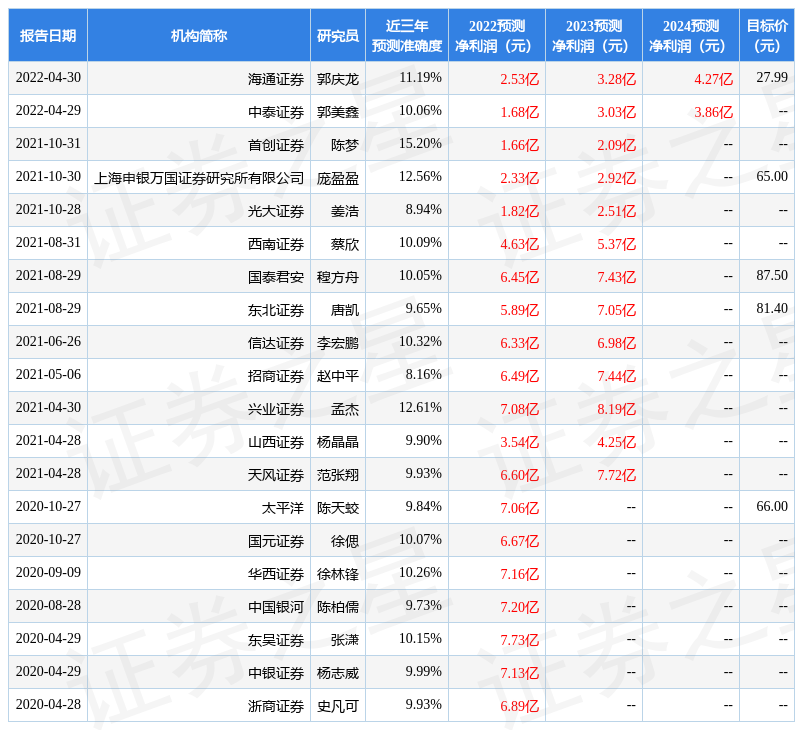
Task: Click the 2024预测净利润 column header
Action: click(x=691, y=35)
